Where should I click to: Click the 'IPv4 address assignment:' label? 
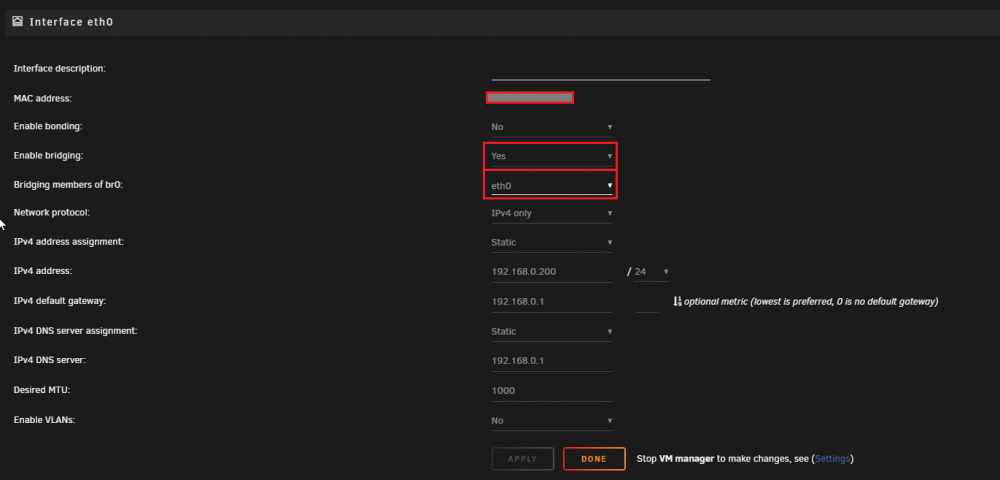tap(68, 242)
